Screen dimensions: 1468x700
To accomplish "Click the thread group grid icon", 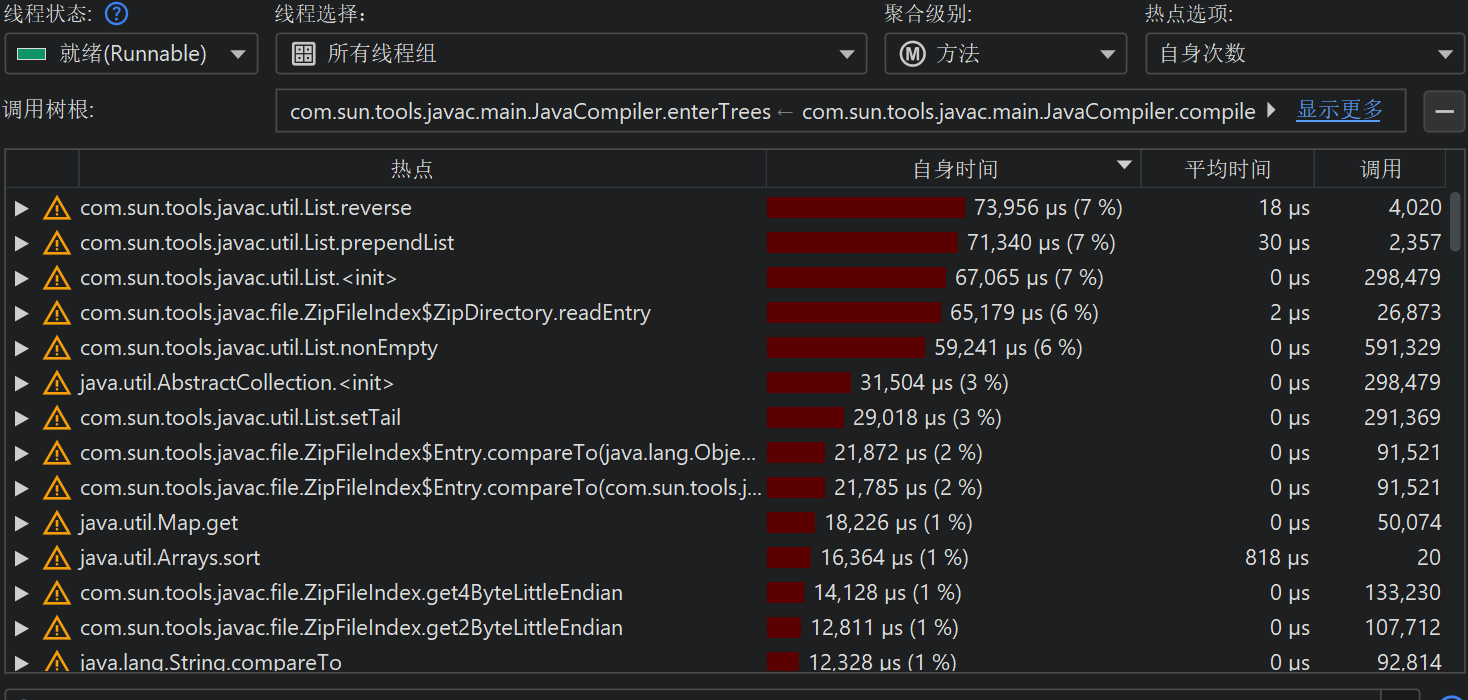I will click(x=303, y=54).
